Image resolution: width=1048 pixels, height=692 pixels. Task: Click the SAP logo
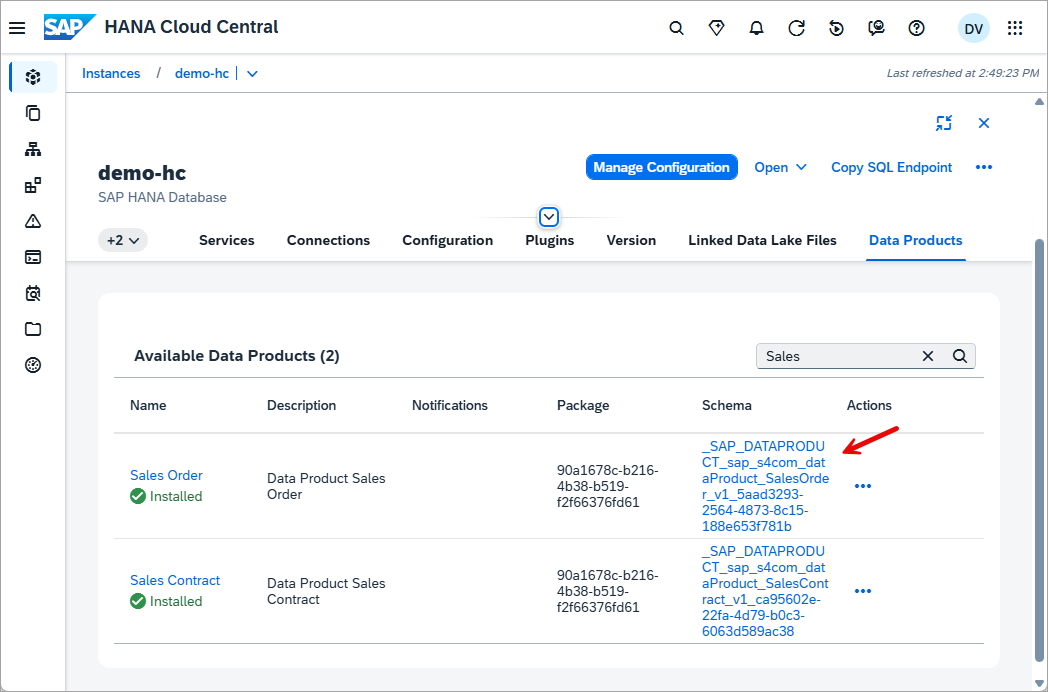point(69,27)
